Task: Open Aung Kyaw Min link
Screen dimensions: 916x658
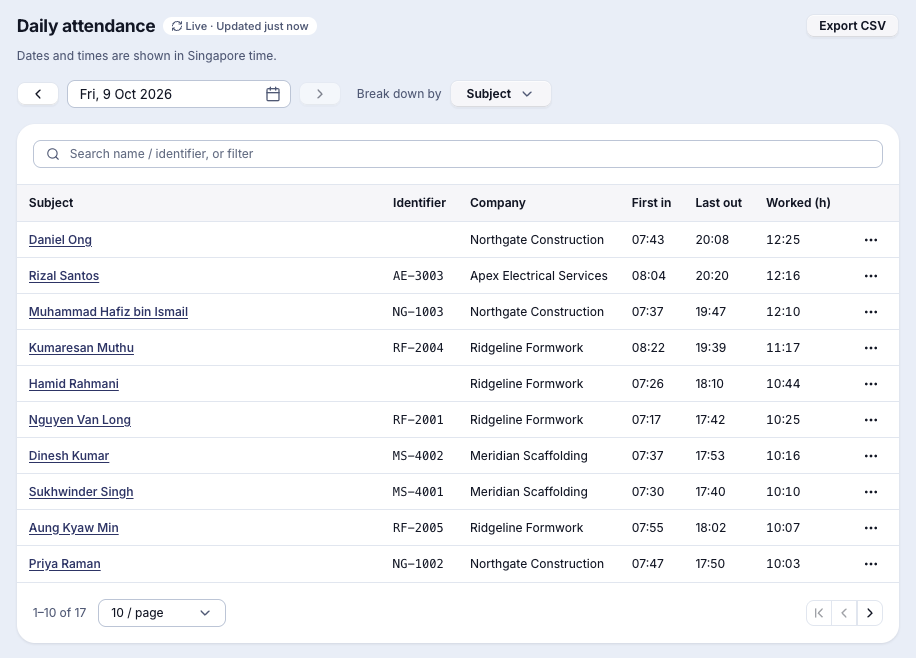Action: click(x=74, y=528)
